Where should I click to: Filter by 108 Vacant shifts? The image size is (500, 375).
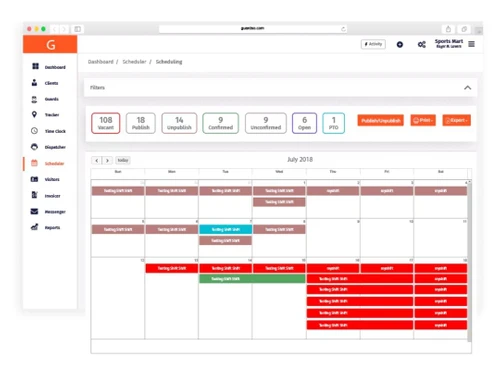pos(106,123)
